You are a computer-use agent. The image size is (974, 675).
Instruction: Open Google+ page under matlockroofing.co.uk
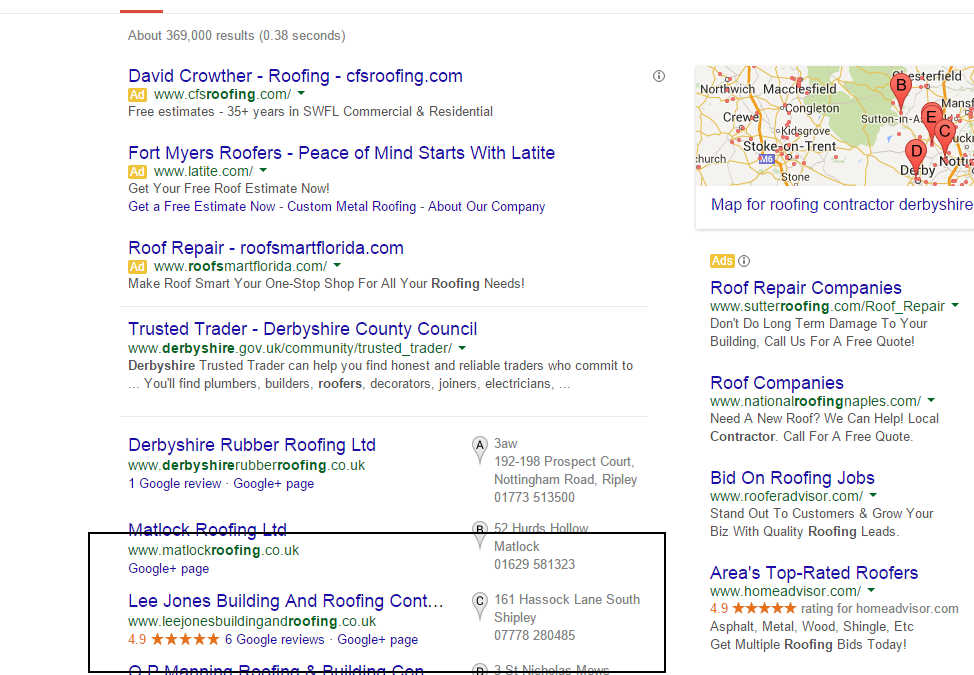coord(169,569)
